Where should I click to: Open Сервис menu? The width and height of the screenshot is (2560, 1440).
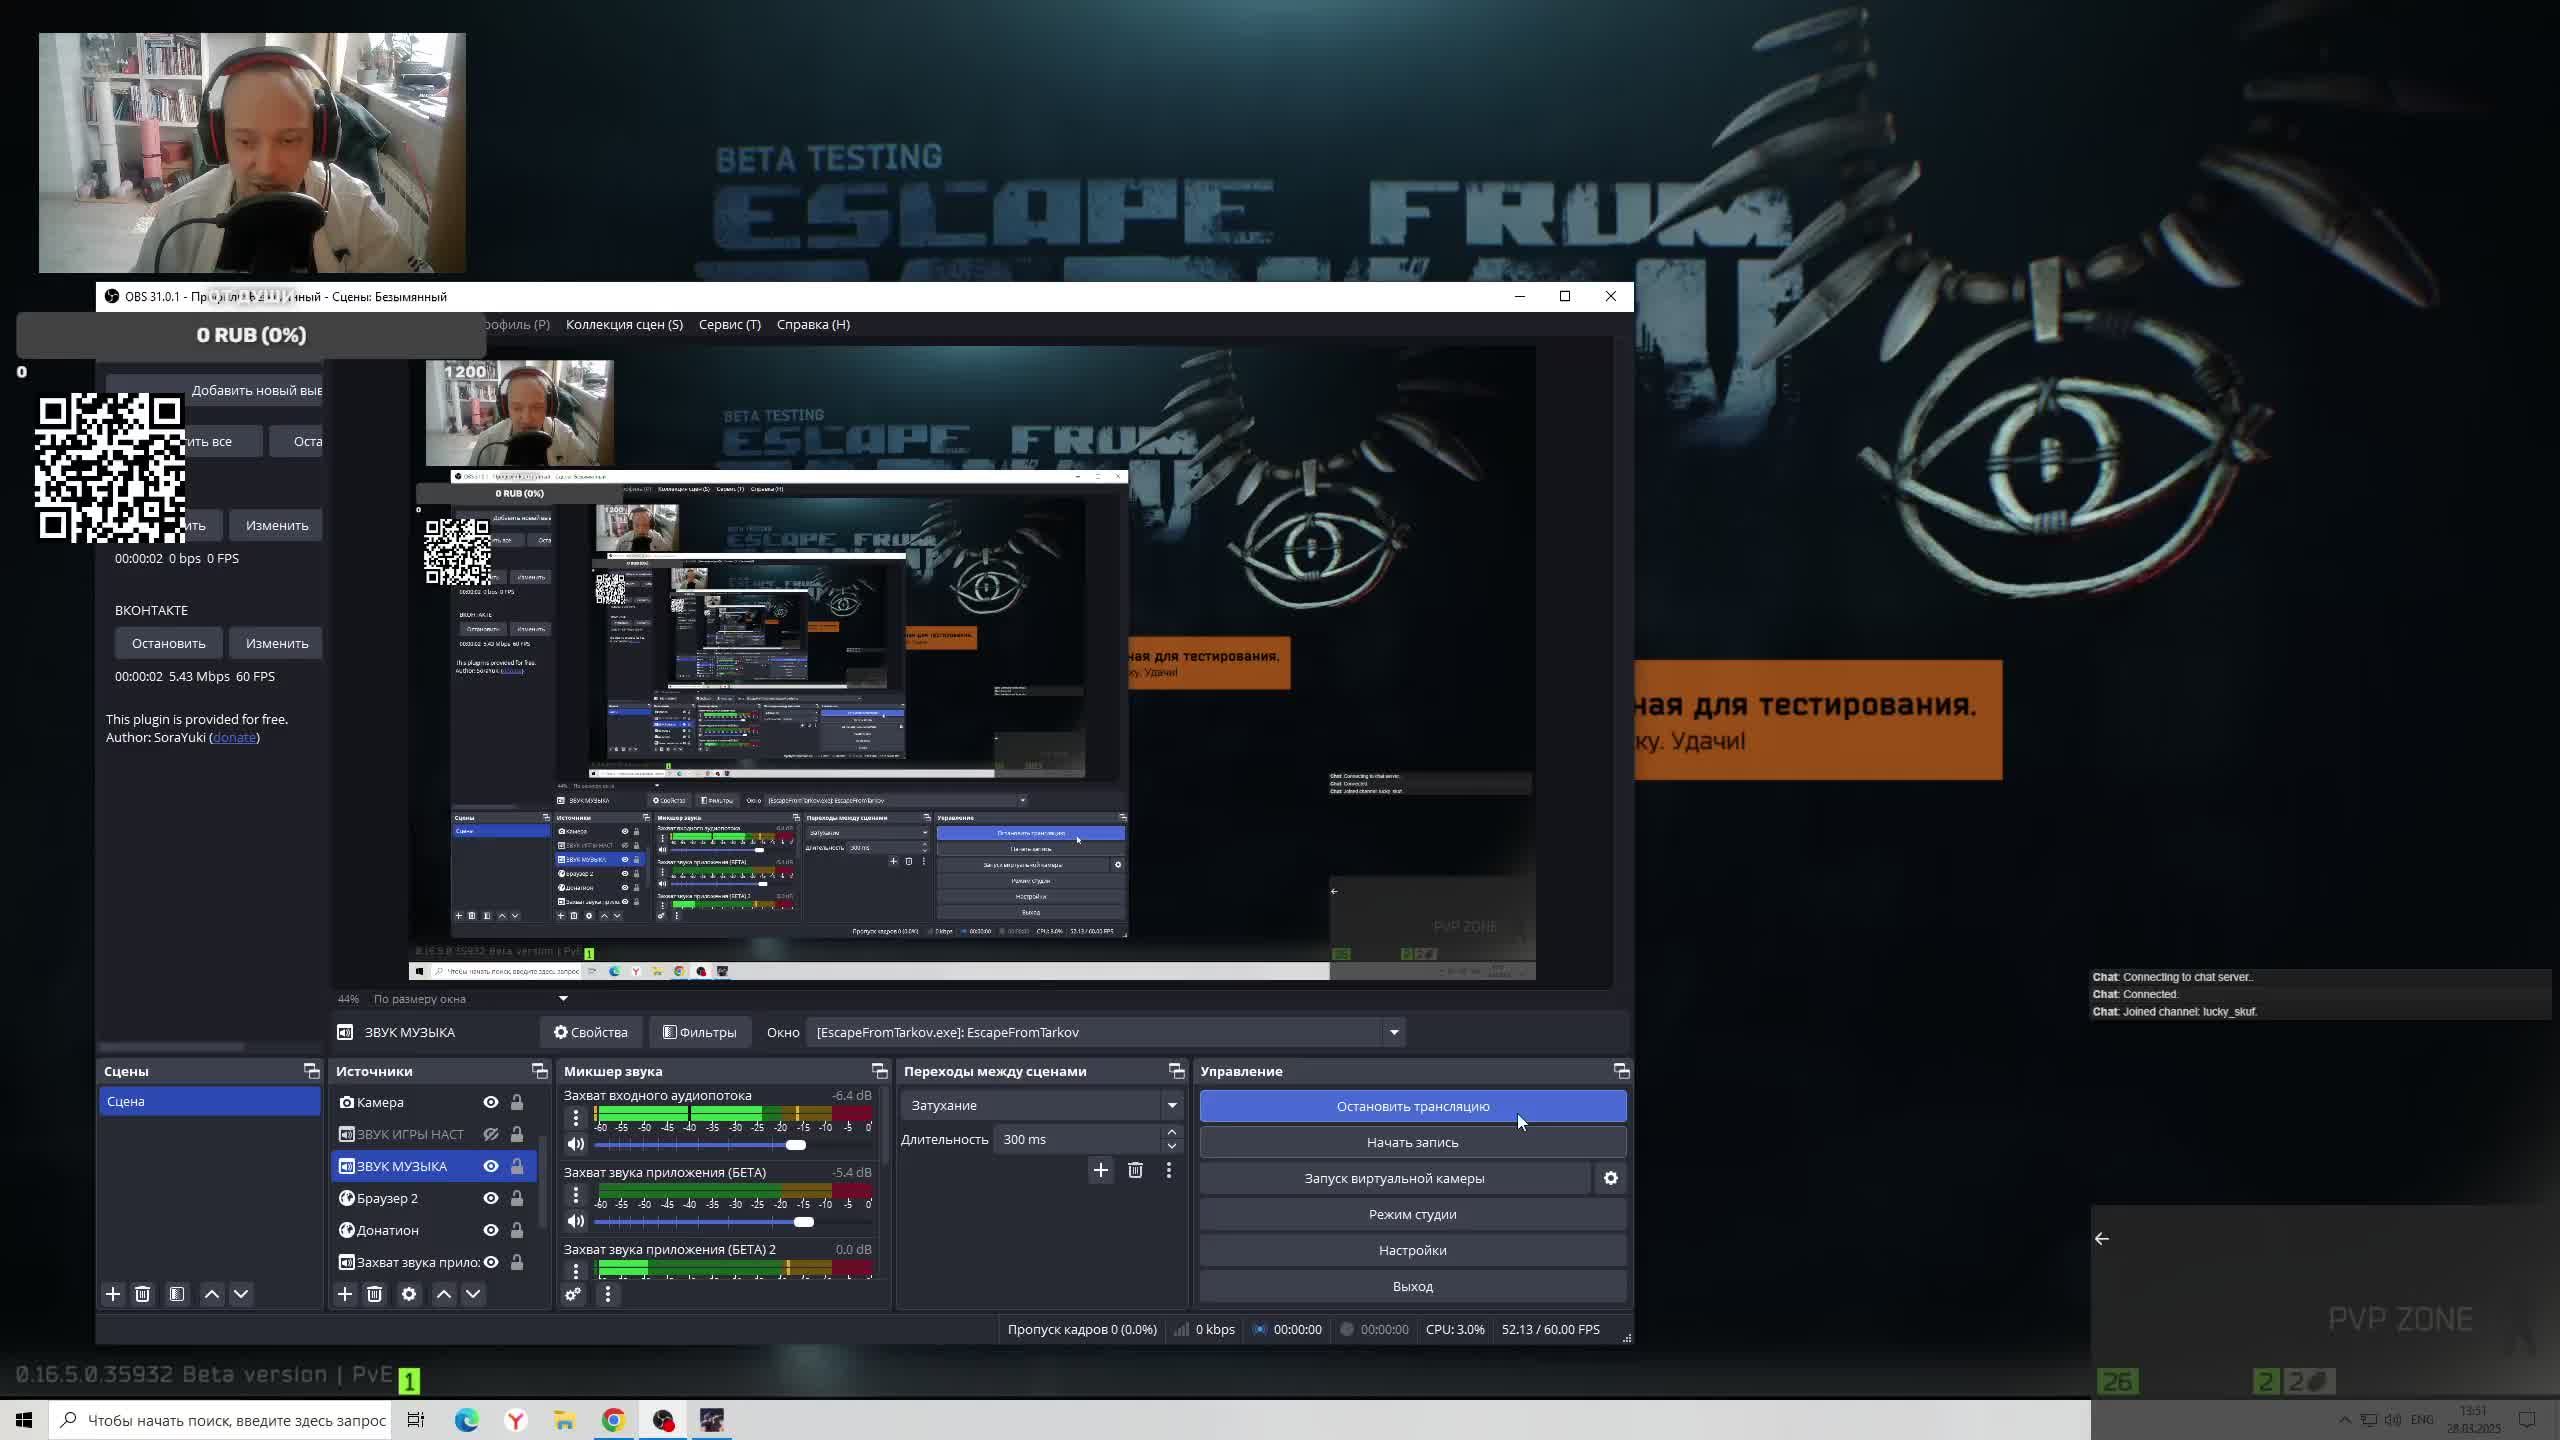coord(729,324)
